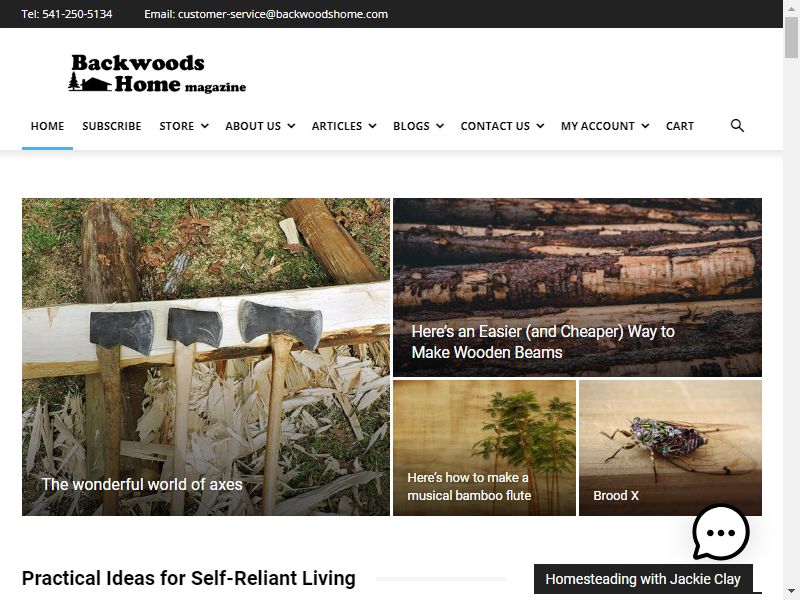Open the search magnifier icon

pos(737,126)
